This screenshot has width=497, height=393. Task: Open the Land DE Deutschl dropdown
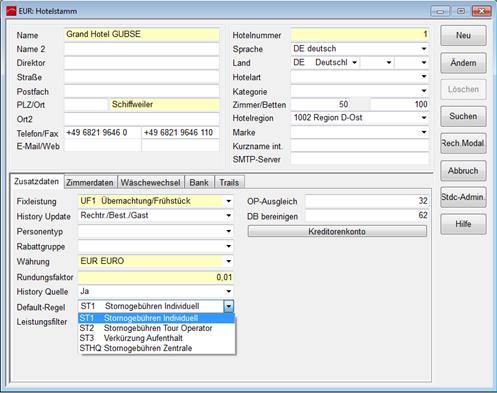click(x=355, y=63)
